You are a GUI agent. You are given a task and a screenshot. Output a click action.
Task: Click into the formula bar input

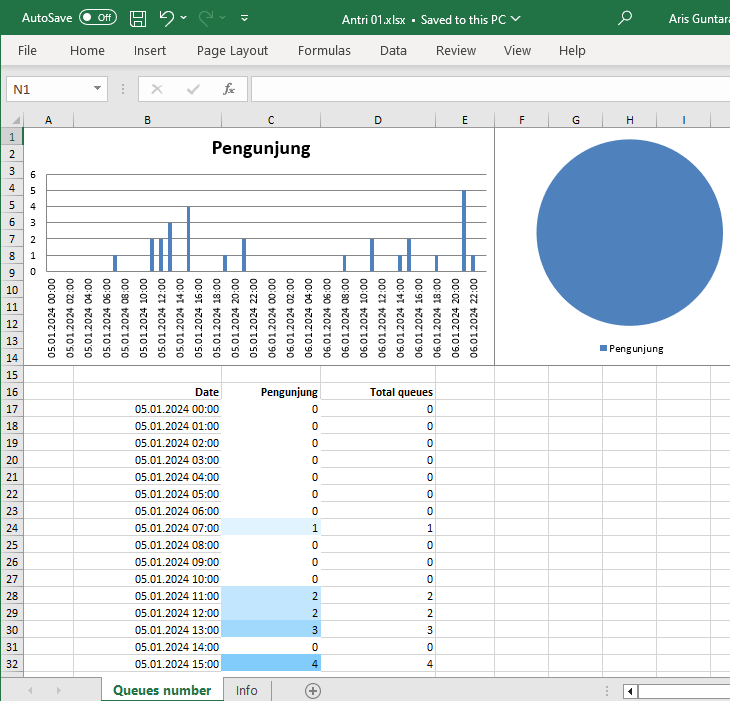pyautogui.click(x=490, y=89)
